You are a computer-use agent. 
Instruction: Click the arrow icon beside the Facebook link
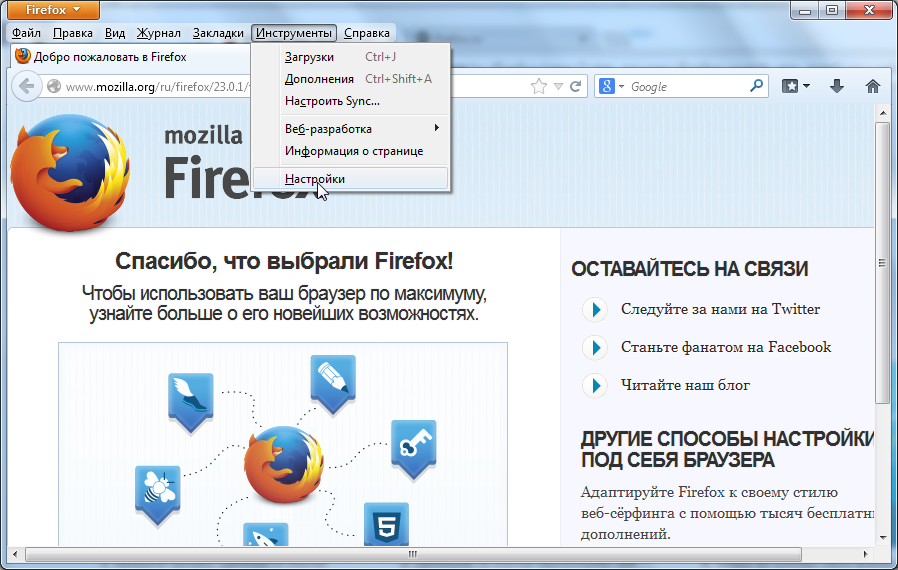click(x=596, y=347)
